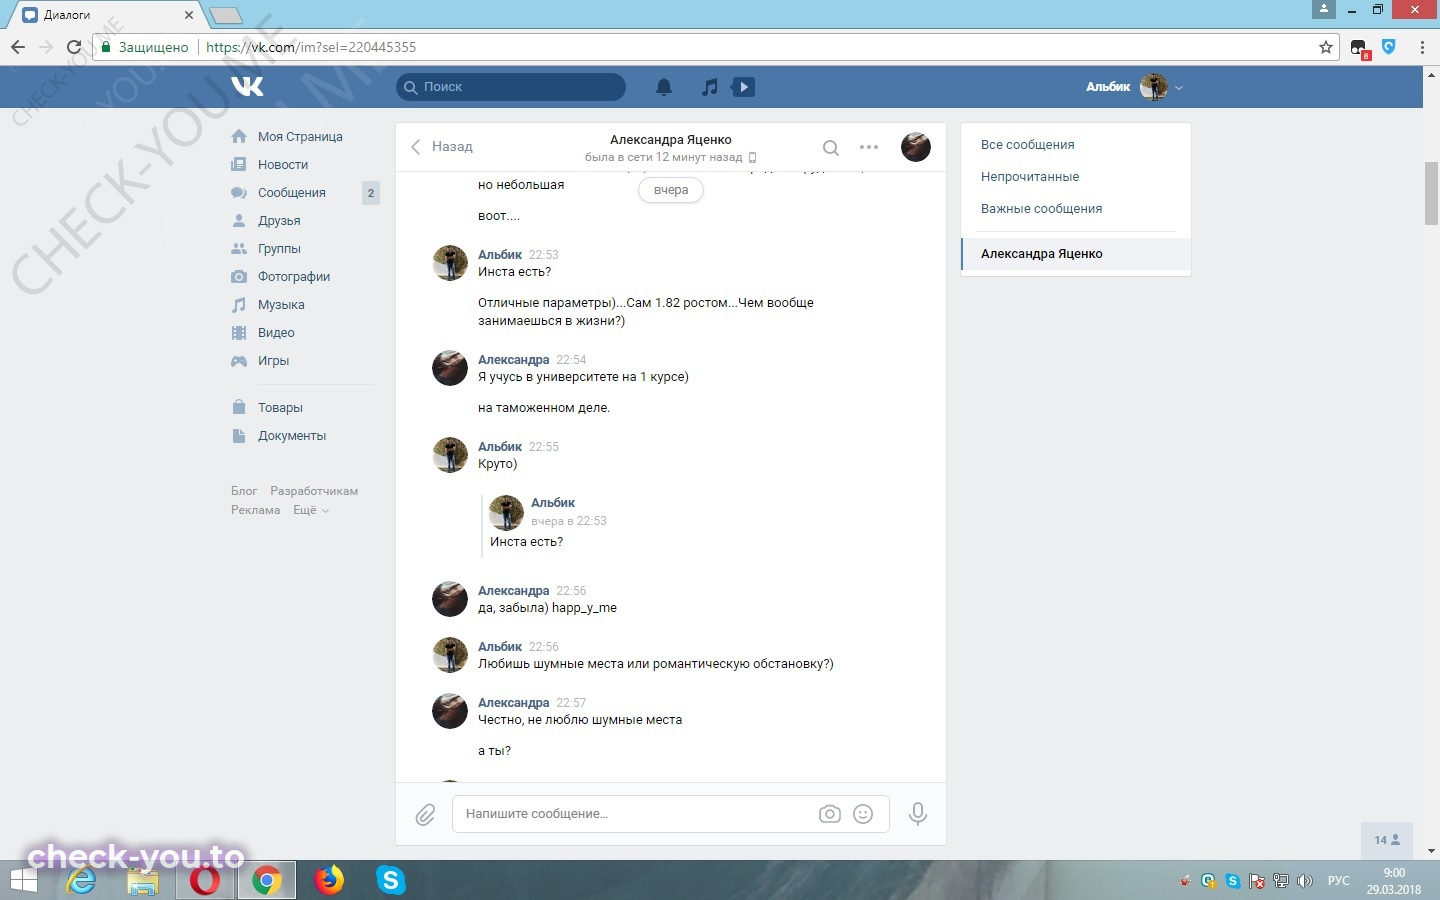Record a voice message with microphone
The image size is (1440, 900).
[x=917, y=814]
